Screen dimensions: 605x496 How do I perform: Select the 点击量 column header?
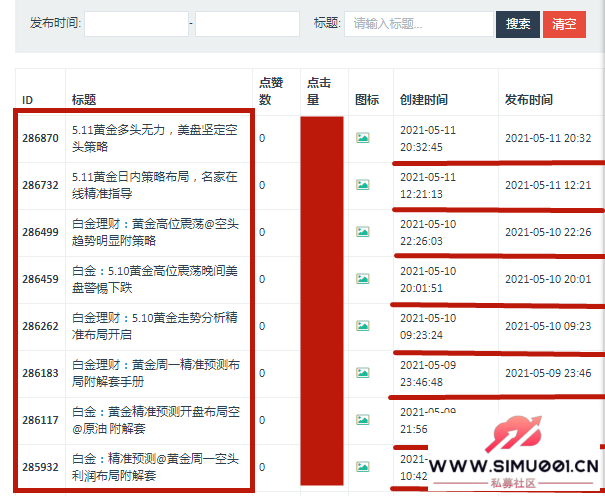click(x=319, y=91)
